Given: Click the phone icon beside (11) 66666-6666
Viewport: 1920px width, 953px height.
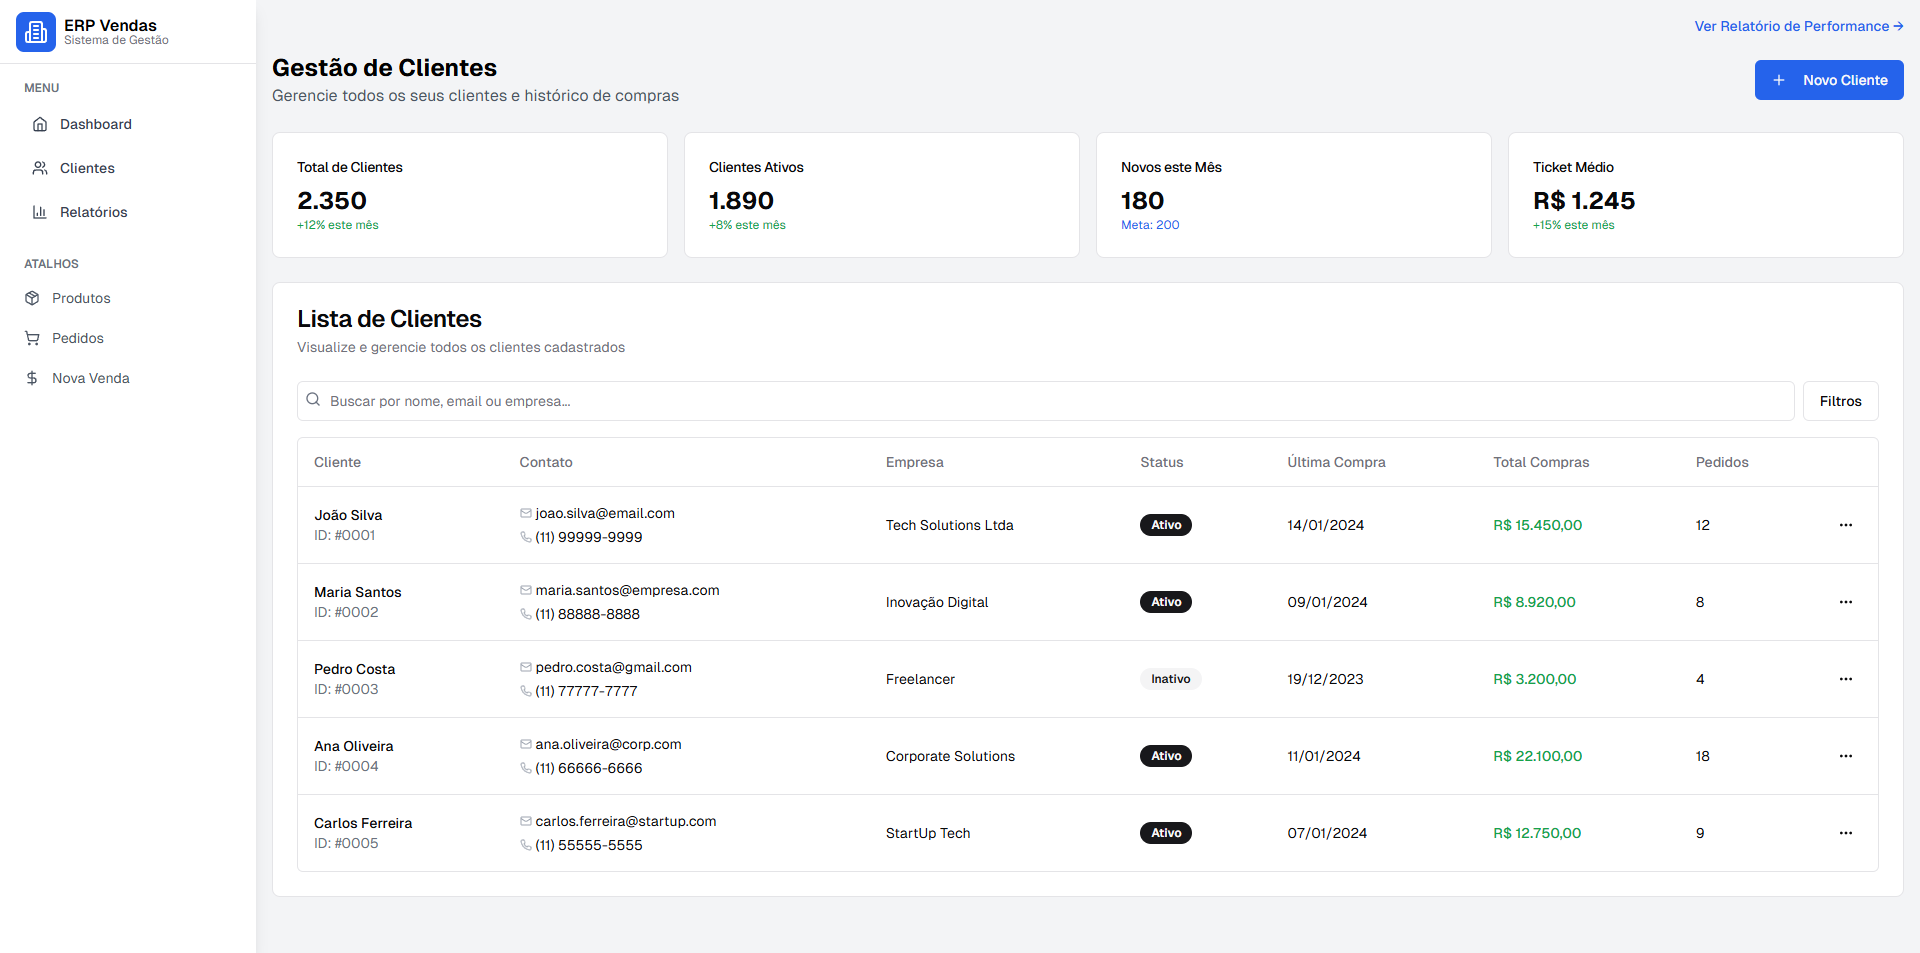Looking at the screenshot, I should pyautogui.click(x=526, y=768).
